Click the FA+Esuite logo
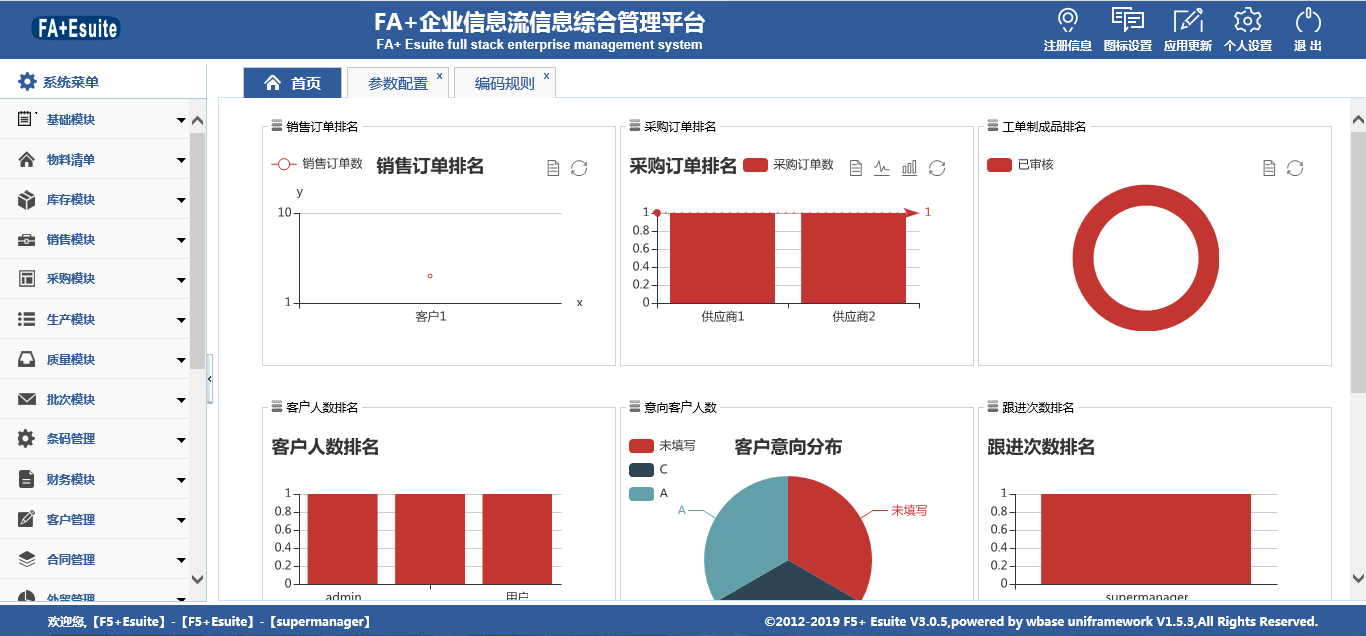 [x=75, y=28]
